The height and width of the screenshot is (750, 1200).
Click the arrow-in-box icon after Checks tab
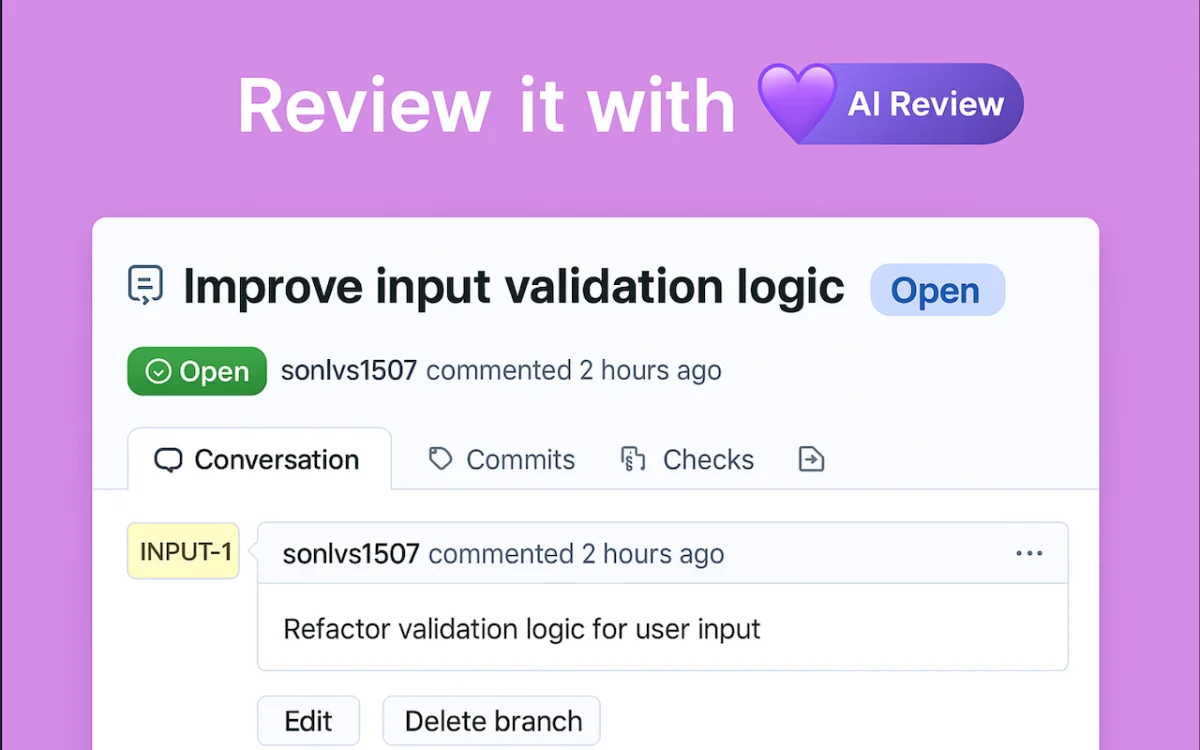(810, 458)
